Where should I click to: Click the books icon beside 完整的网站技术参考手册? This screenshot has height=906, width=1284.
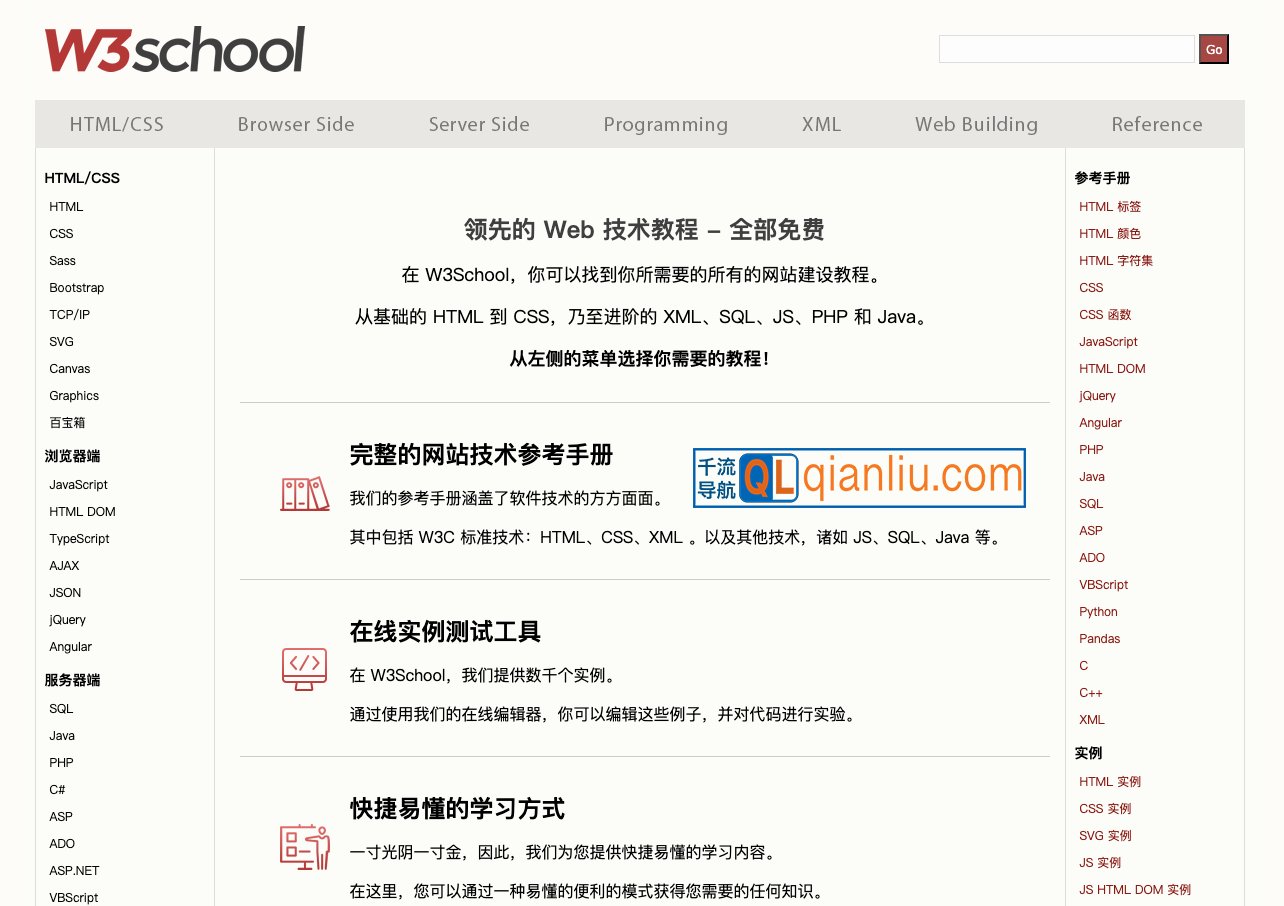point(304,493)
